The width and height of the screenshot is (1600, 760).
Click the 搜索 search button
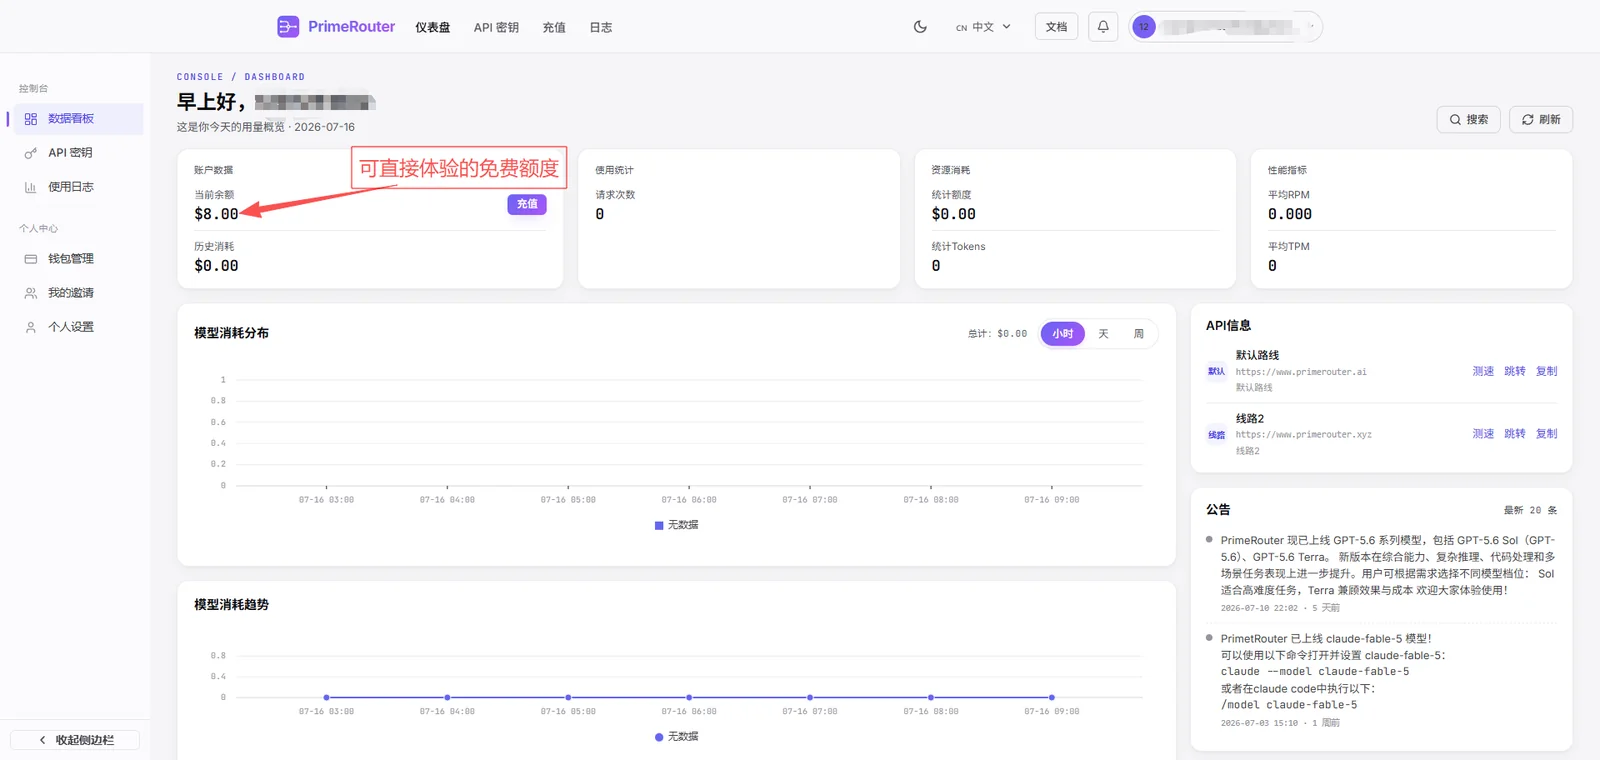point(1469,119)
